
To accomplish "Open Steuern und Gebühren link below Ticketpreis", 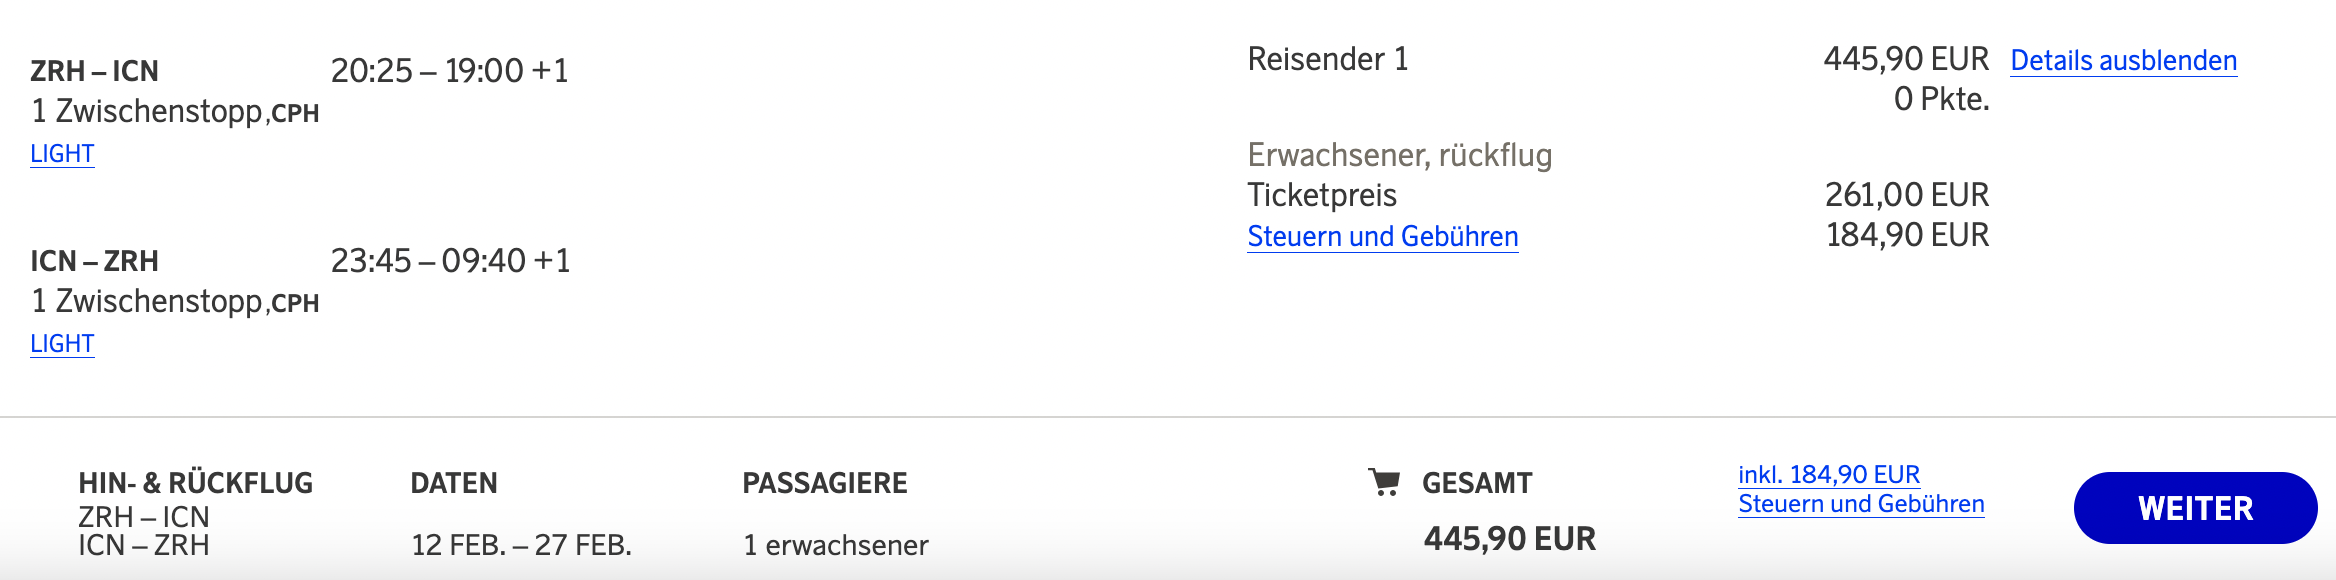I will [1382, 237].
